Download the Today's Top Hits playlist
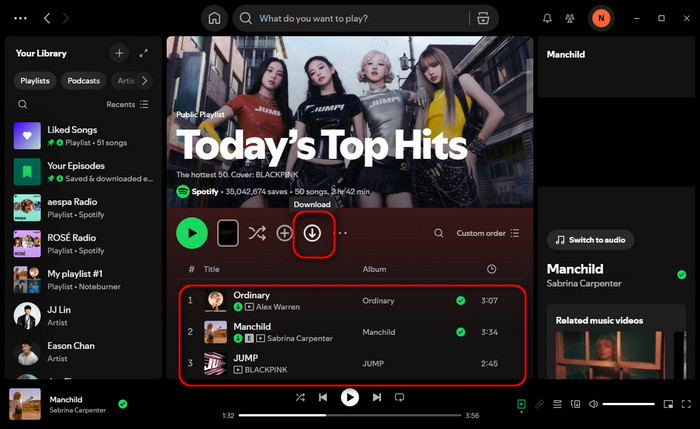Image resolution: width=700 pixels, height=429 pixels. [x=312, y=233]
